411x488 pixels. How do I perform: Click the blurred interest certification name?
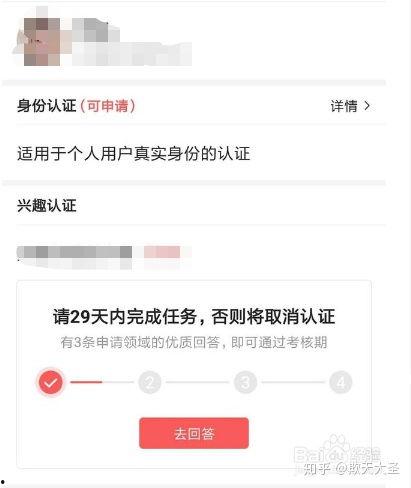(x=75, y=256)
